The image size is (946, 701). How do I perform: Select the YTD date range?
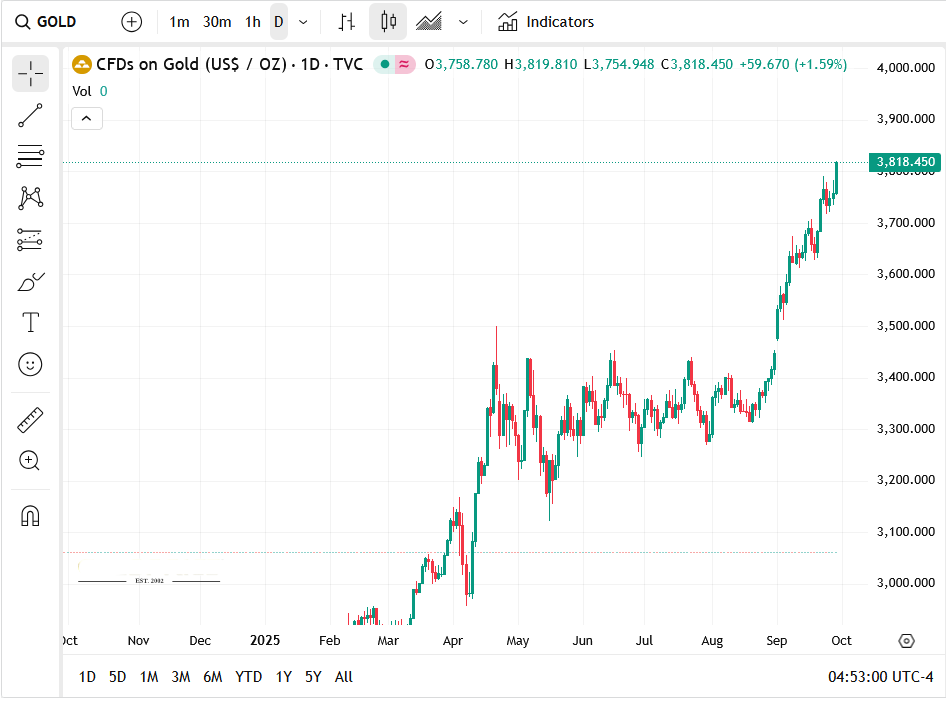coord(248,677)
